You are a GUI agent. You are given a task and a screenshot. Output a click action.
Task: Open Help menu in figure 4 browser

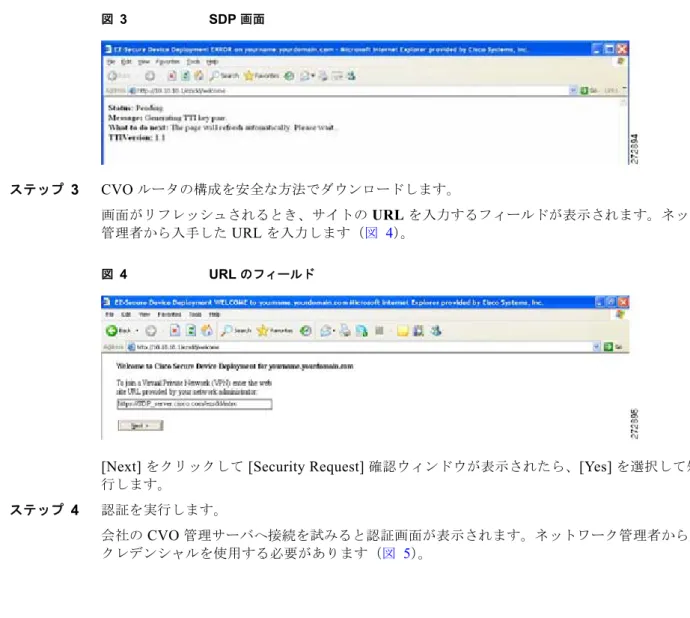(x=214, y=314)
